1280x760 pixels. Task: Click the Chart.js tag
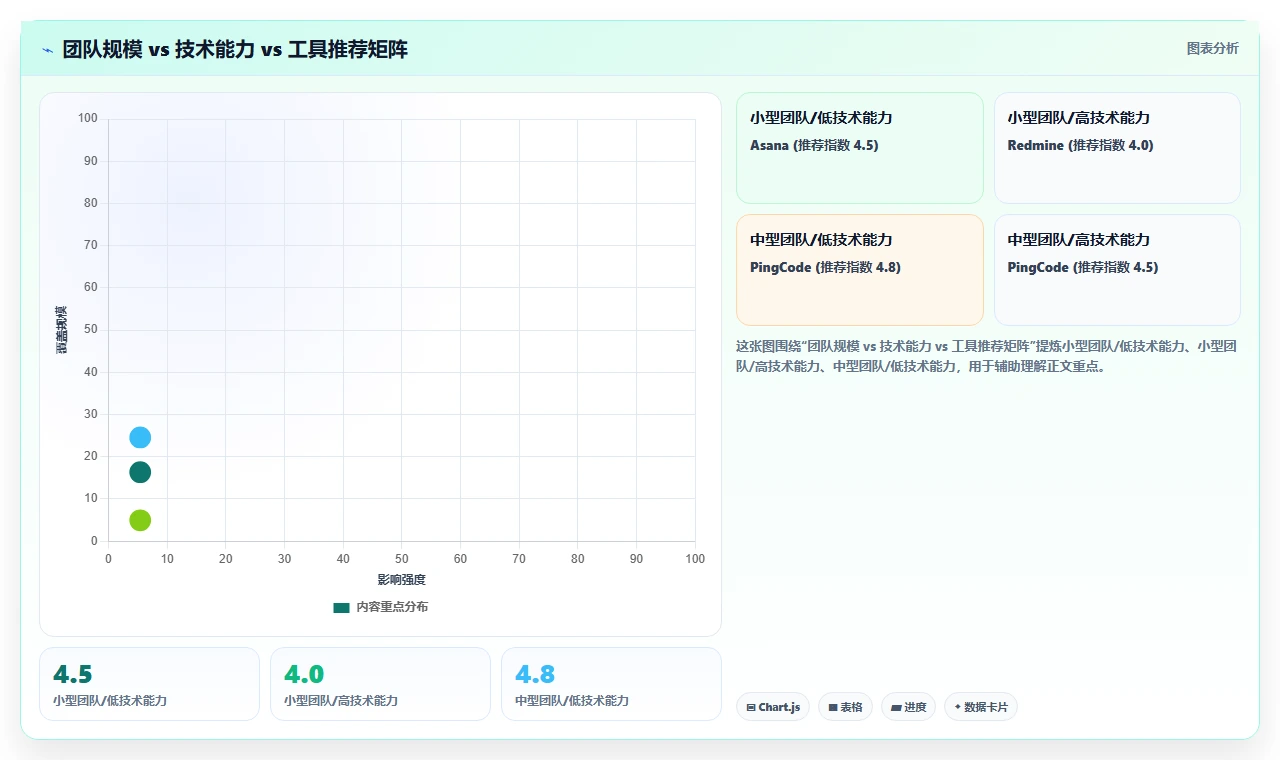click(773, 707)
